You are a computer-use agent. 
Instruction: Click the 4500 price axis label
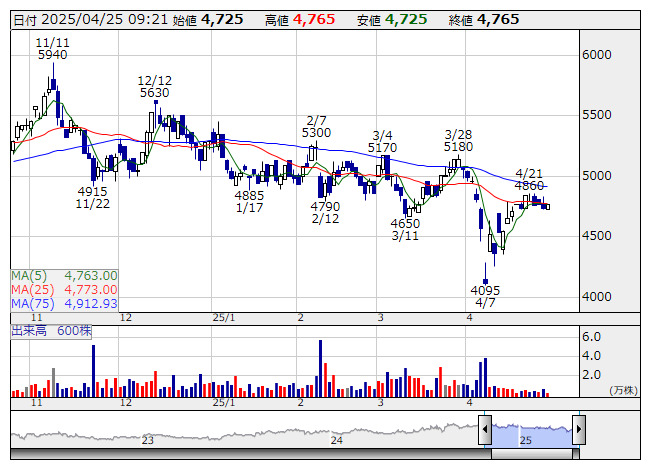(597, 236)
